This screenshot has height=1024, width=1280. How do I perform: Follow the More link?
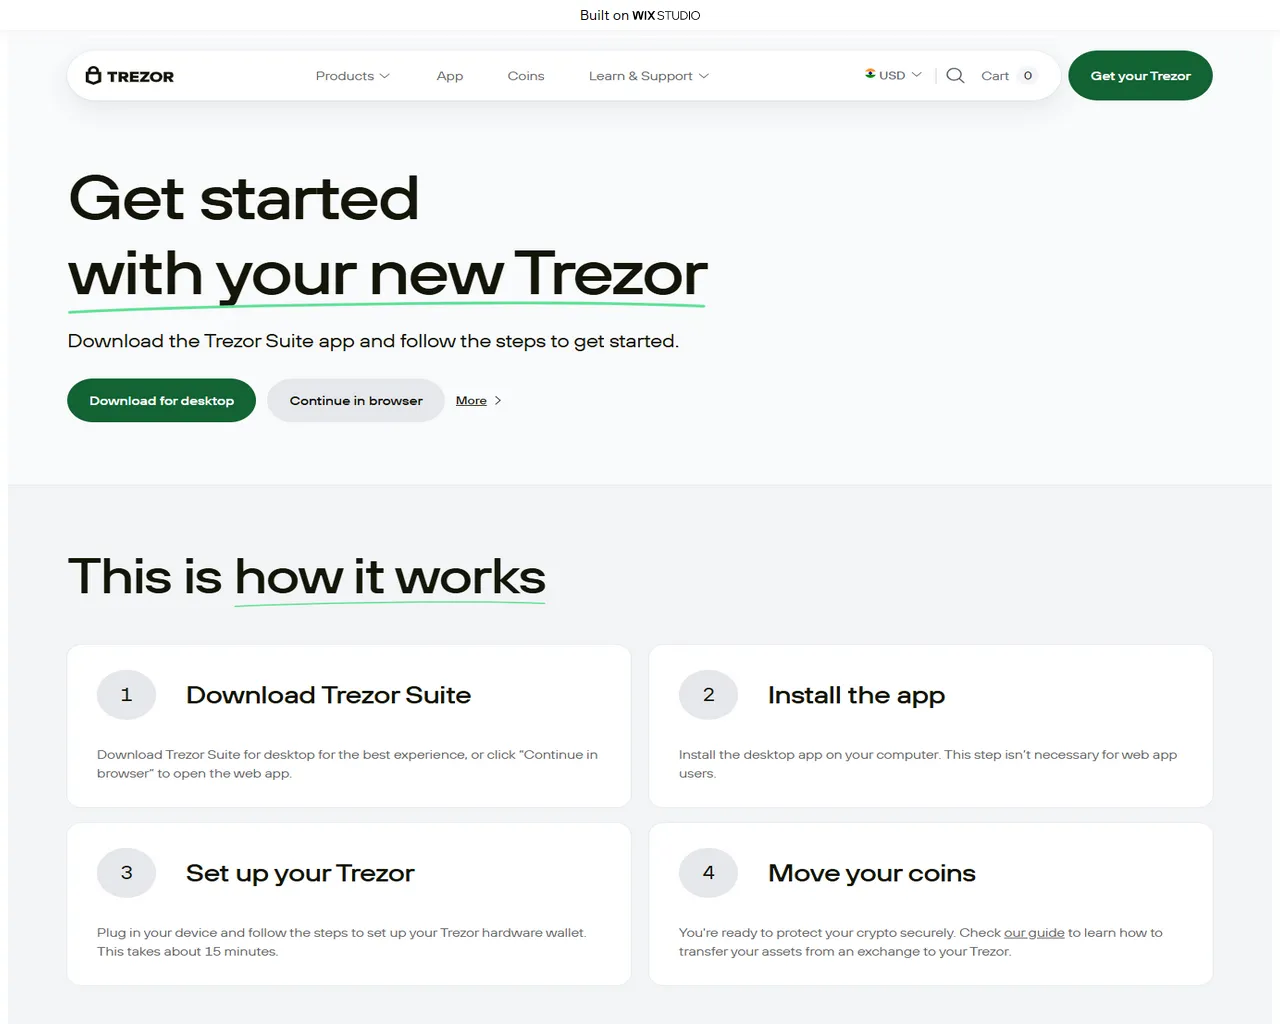pyautogui.click(x=471, y=401)
